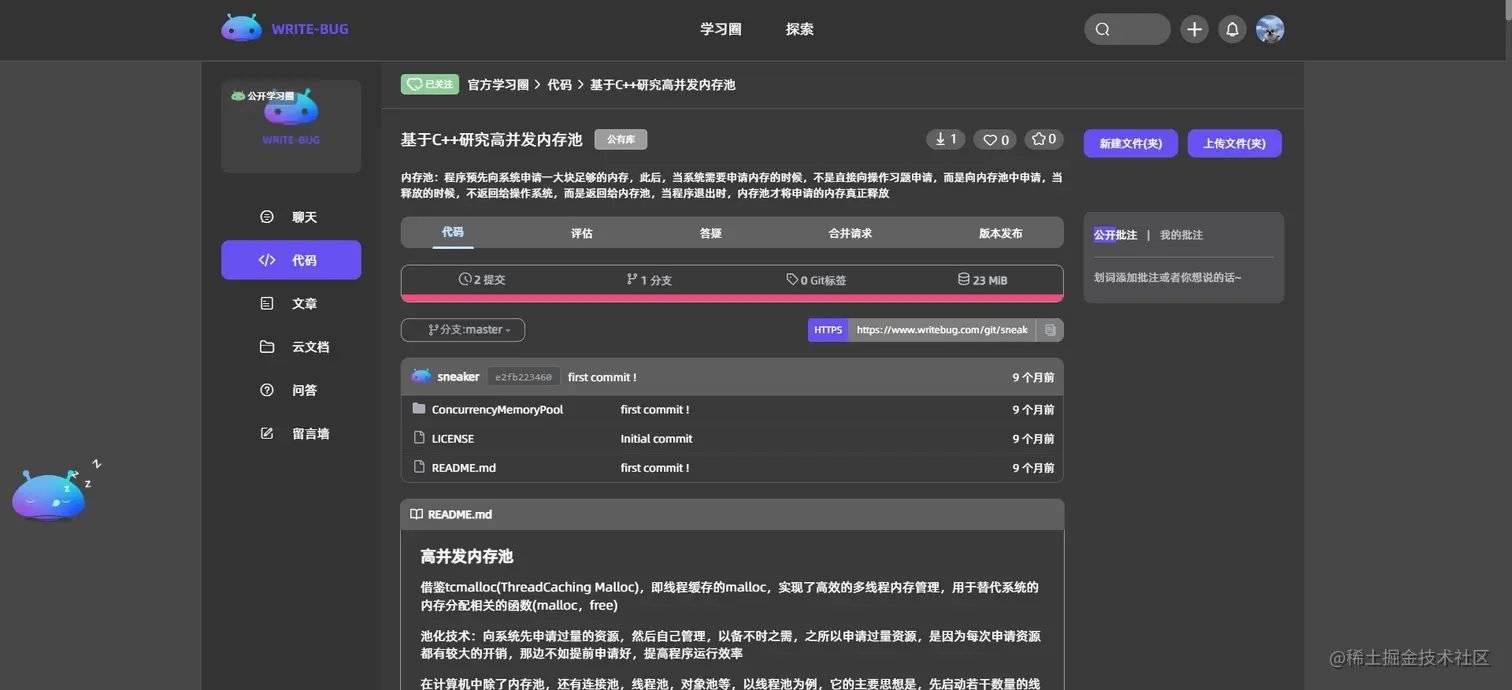Click 上传文件(夹) button
The width and height of the screenshot is (1512, 690).
pyautogui.click(x=1235, y=143)
